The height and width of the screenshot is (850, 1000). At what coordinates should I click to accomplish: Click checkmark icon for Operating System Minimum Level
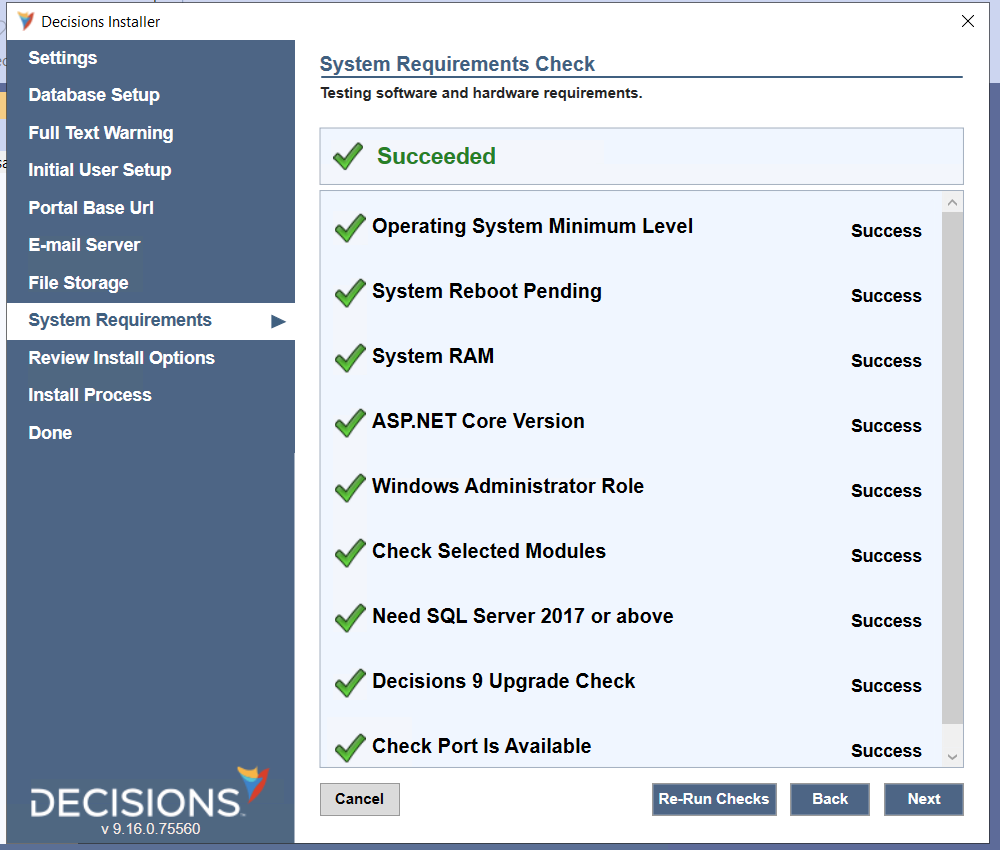(x=350, y=228)
